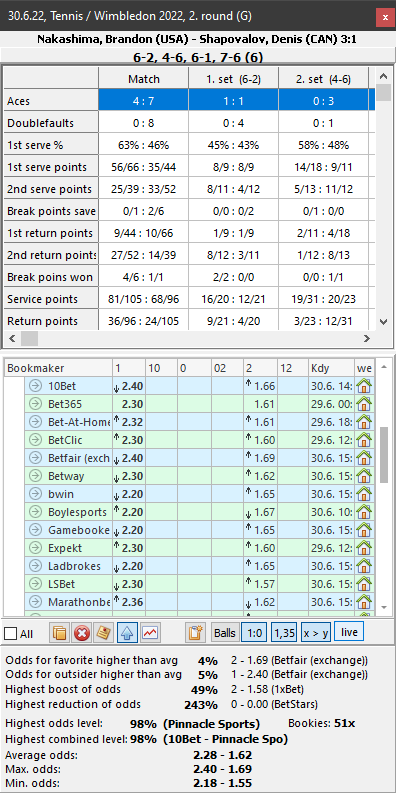Click the bookmaker list scroll down arrow

pos(384,606)
